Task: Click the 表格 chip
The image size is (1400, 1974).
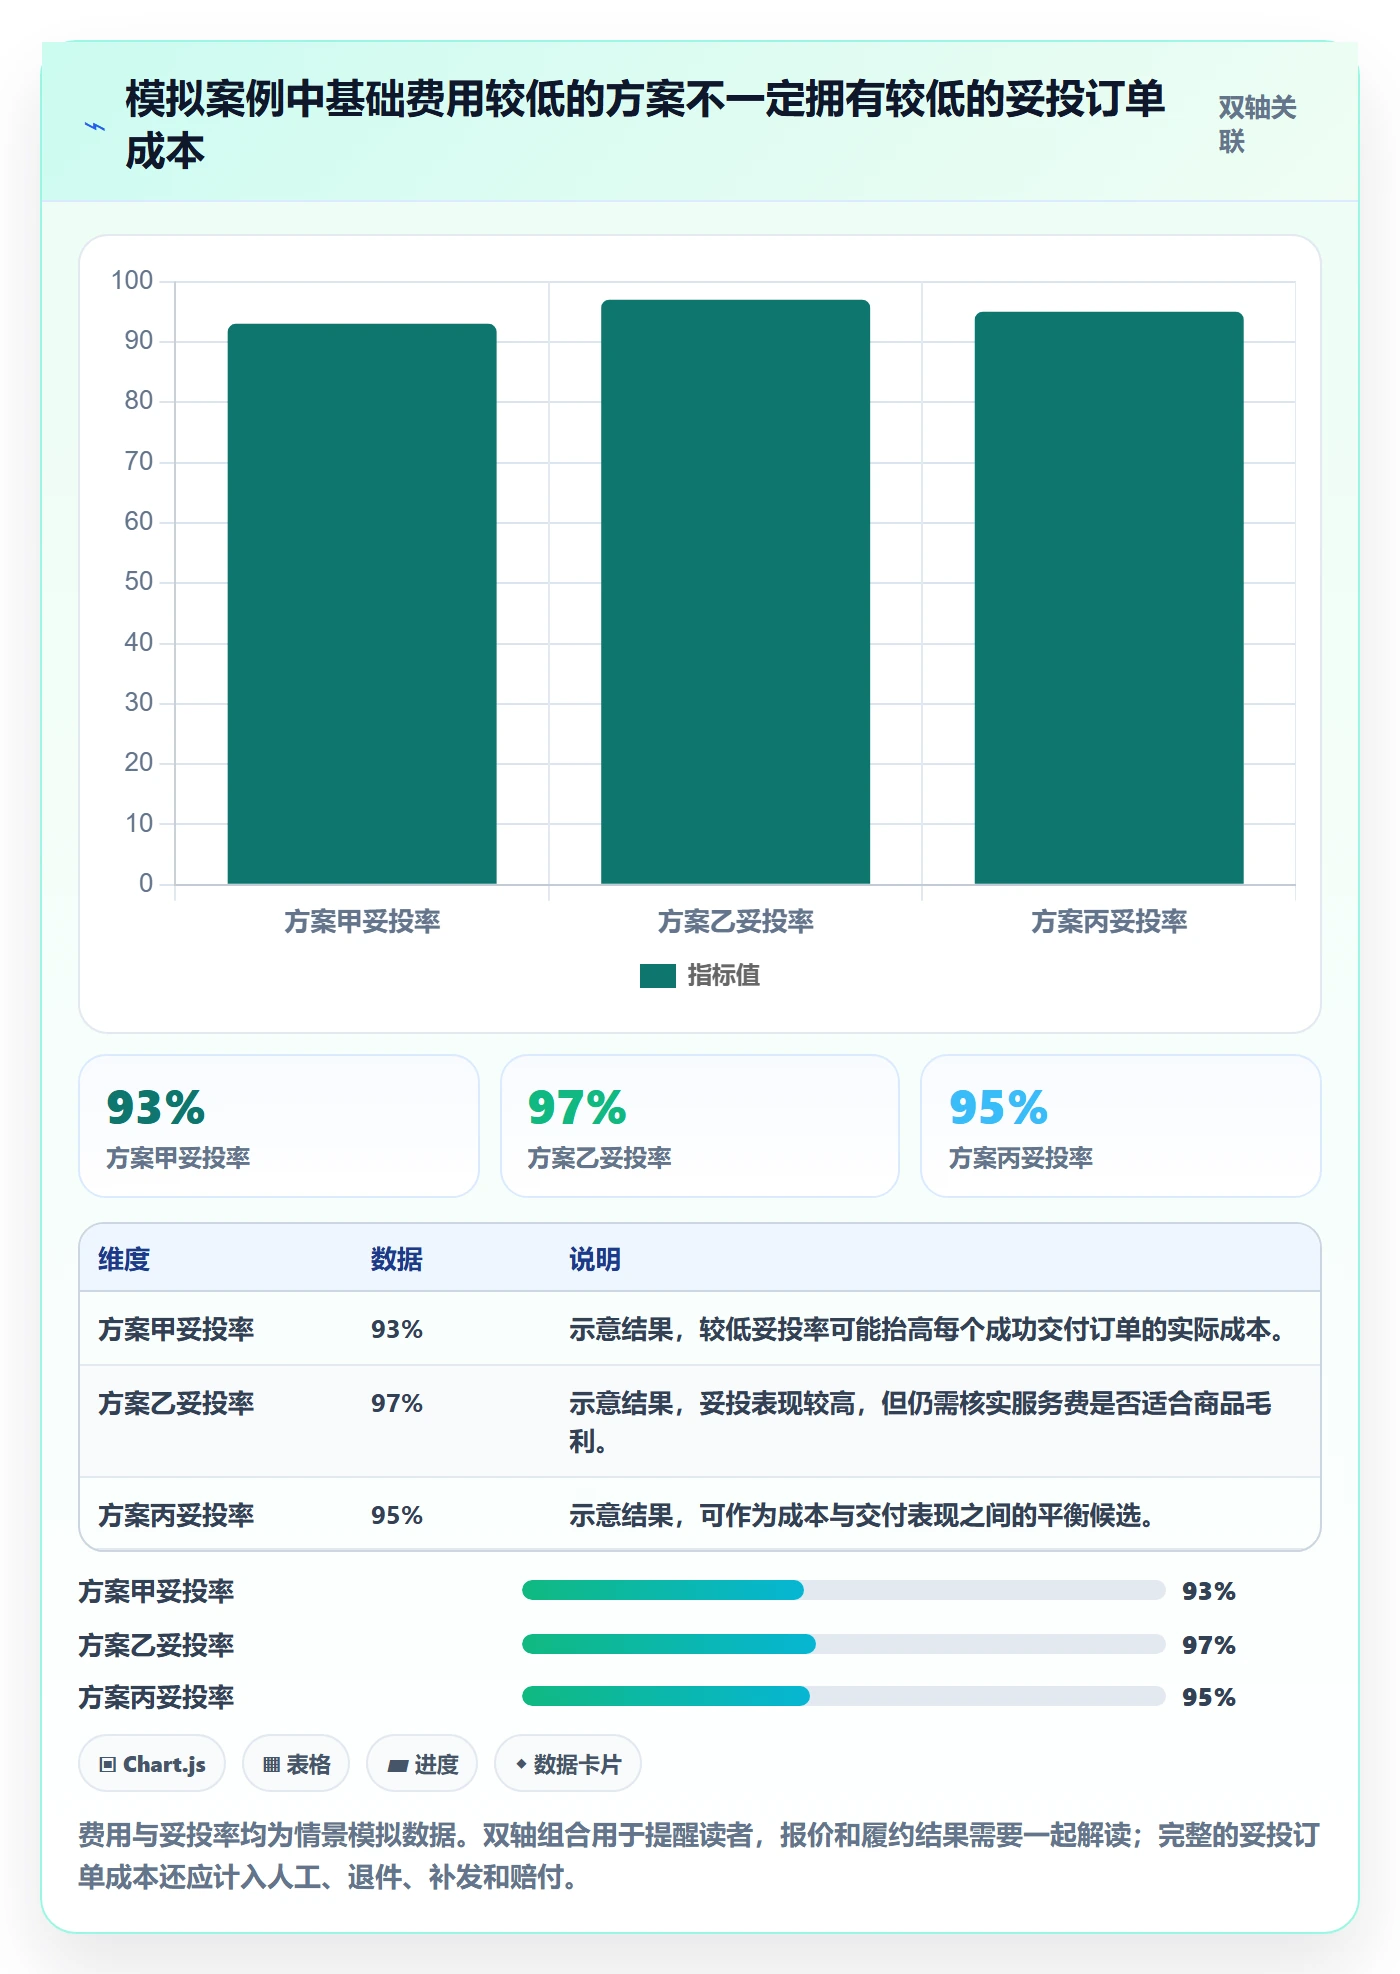Action: tap(296, 1764)
